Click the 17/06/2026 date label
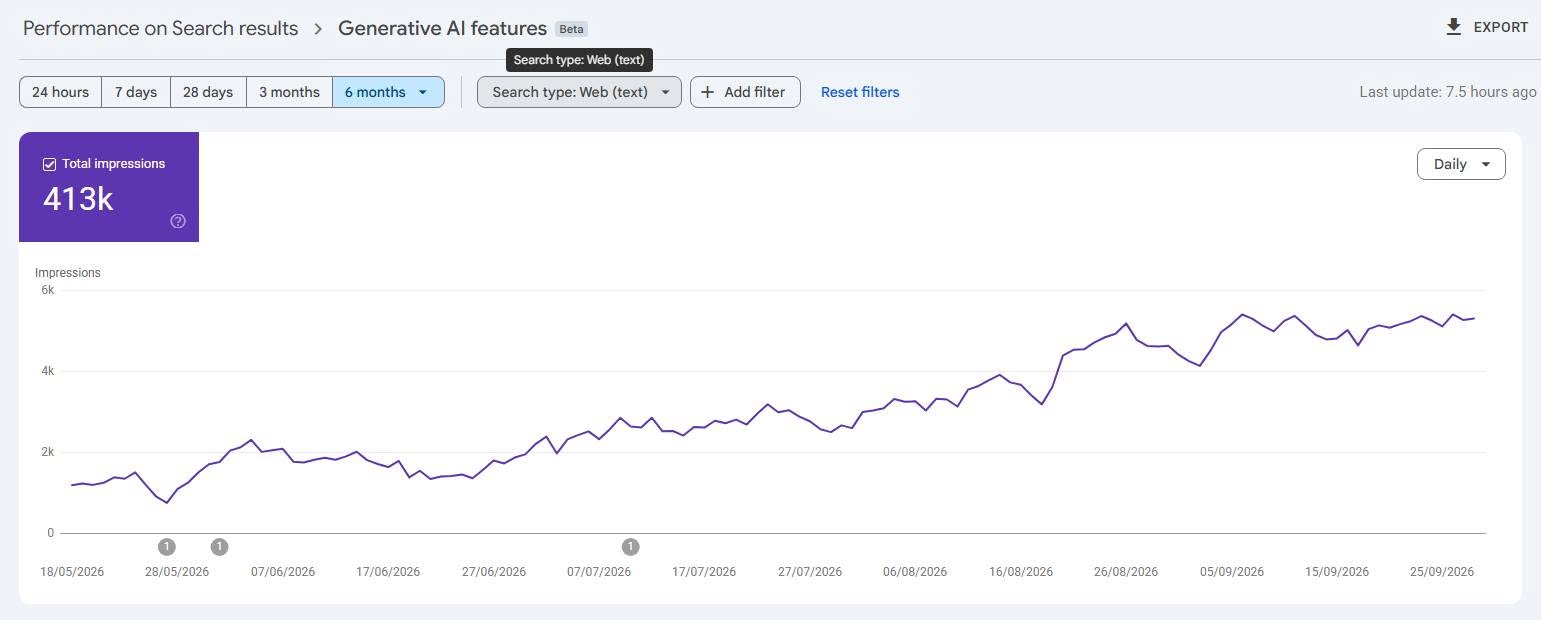This screenshot has height=620, width=1541. pos(388,572)
